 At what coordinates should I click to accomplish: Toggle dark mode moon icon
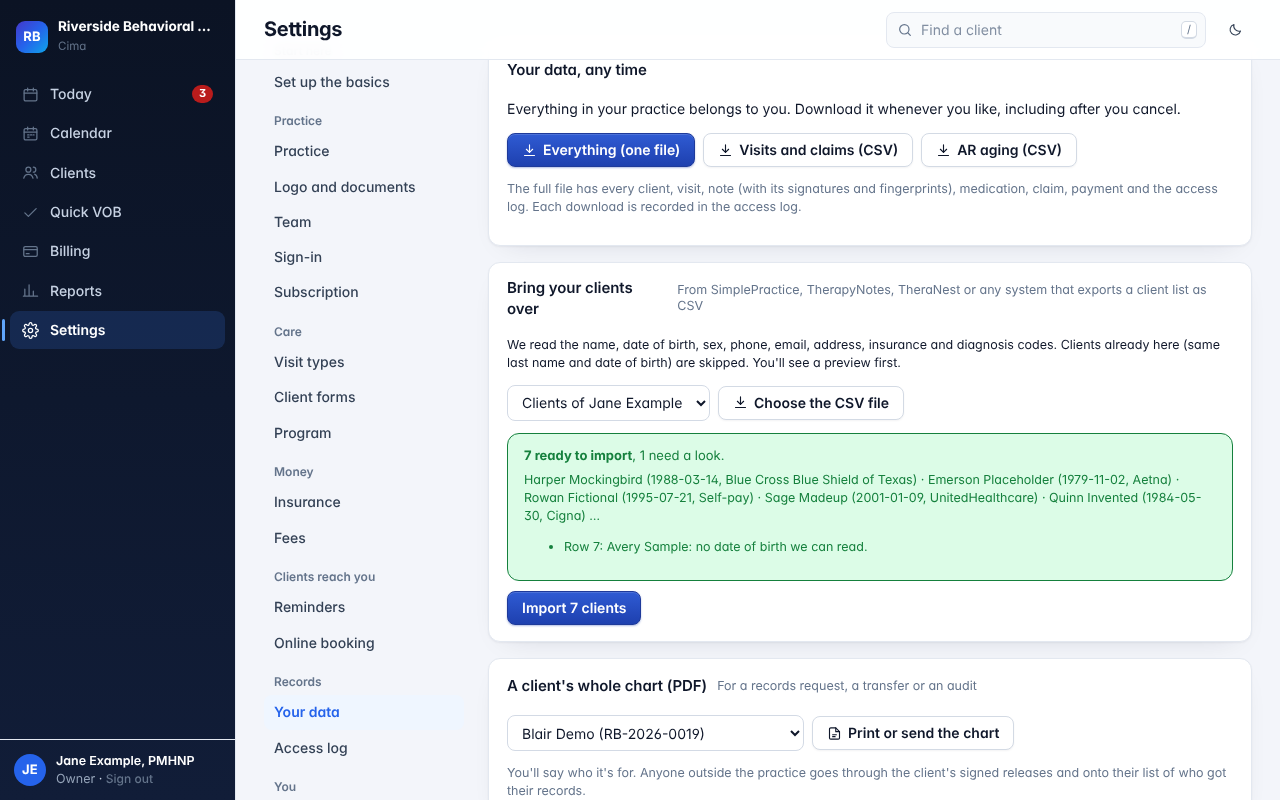1235,30
